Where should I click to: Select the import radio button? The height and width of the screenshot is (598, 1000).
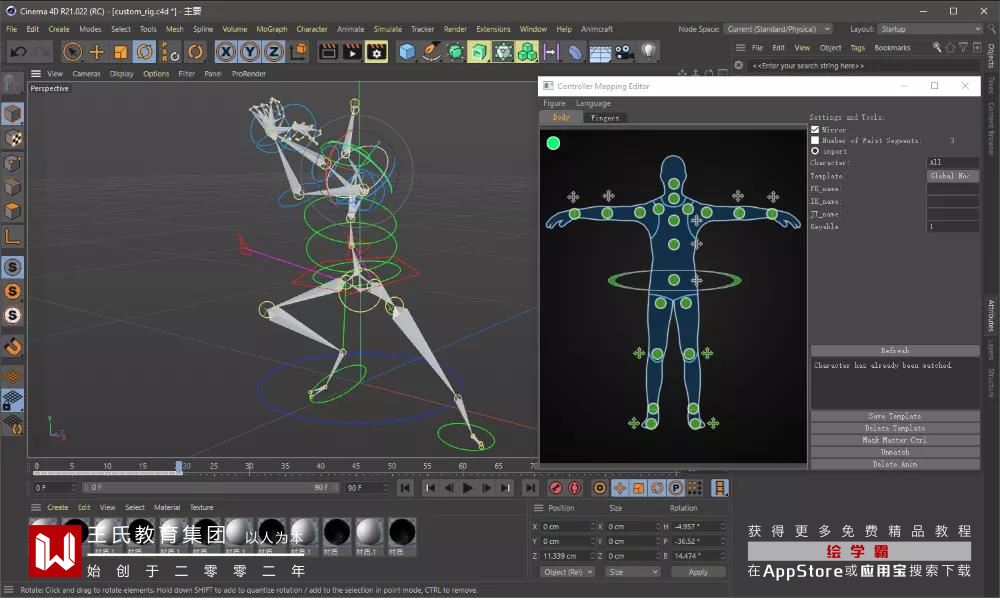point(815,151)
